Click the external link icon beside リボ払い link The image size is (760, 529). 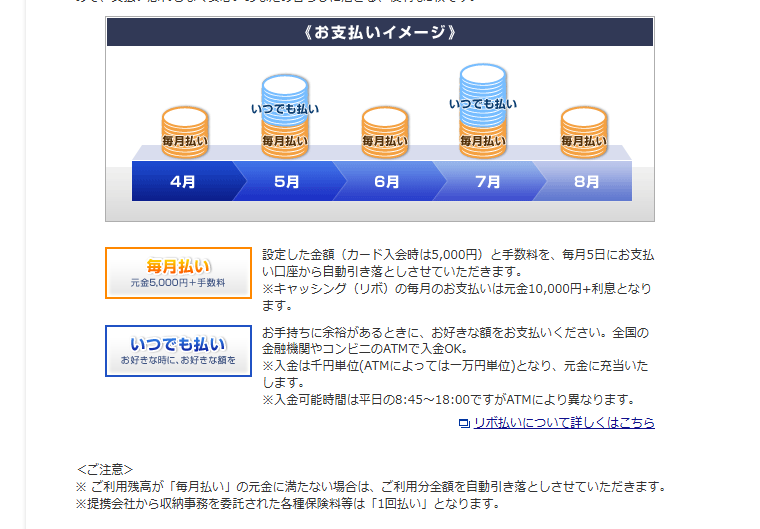(464, 423)
